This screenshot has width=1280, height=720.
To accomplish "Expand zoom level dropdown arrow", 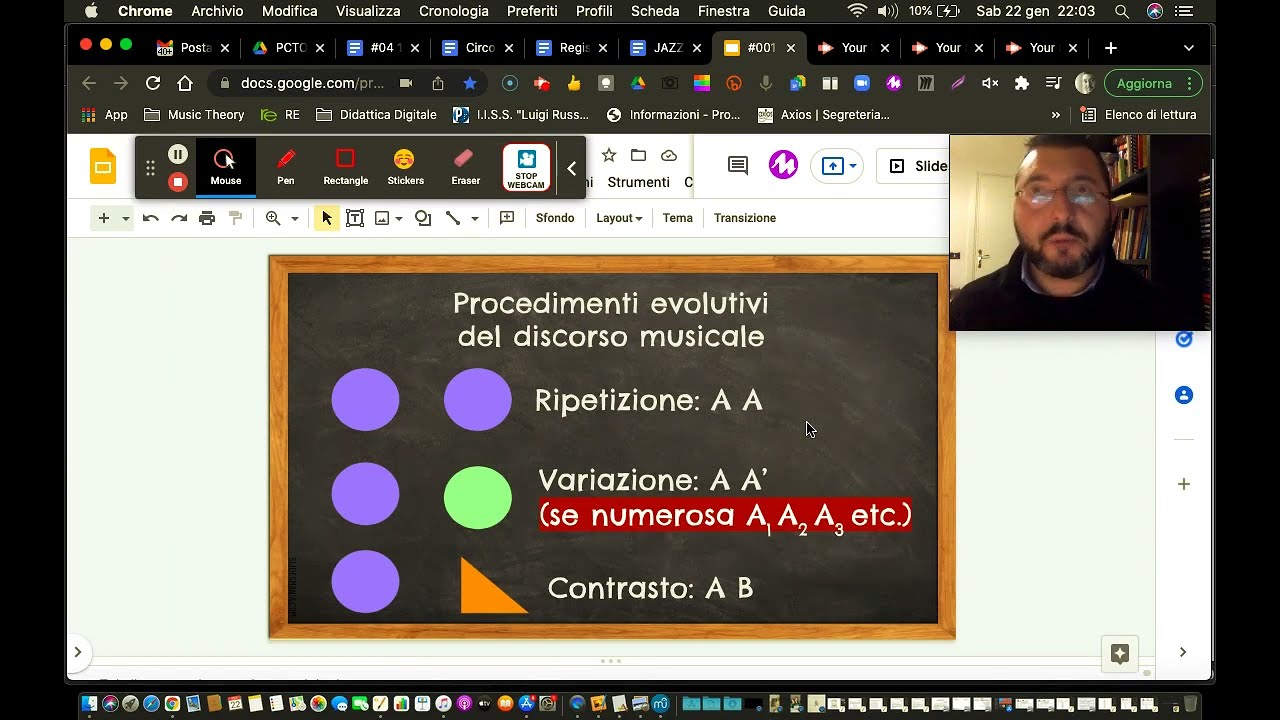I will point(294,218).
